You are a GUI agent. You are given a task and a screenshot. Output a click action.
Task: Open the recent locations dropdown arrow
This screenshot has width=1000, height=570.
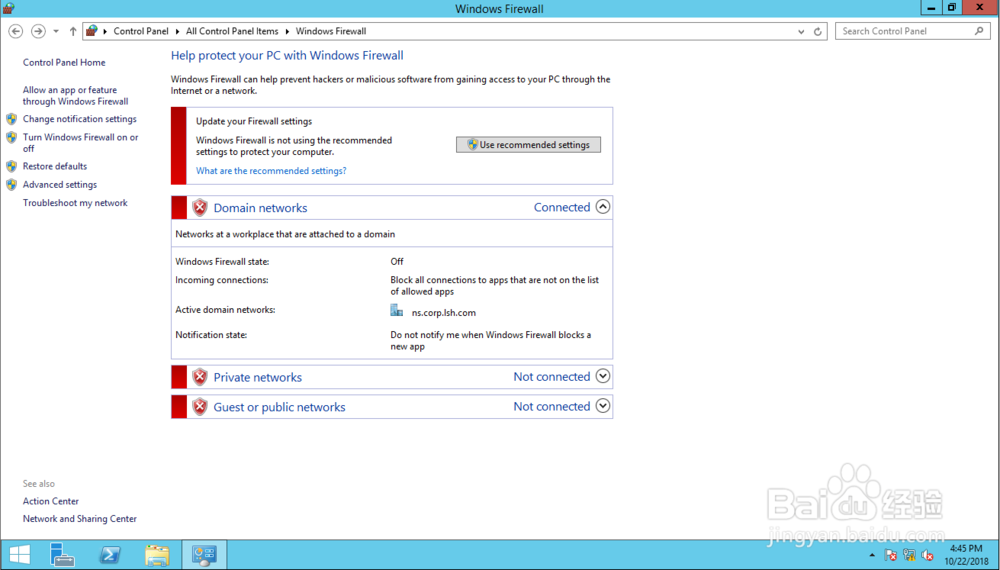pyautogui.click(x=56, y=31)
